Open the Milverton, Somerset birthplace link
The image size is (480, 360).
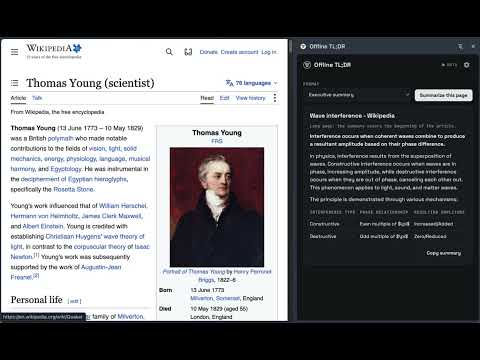coord(215,298)
